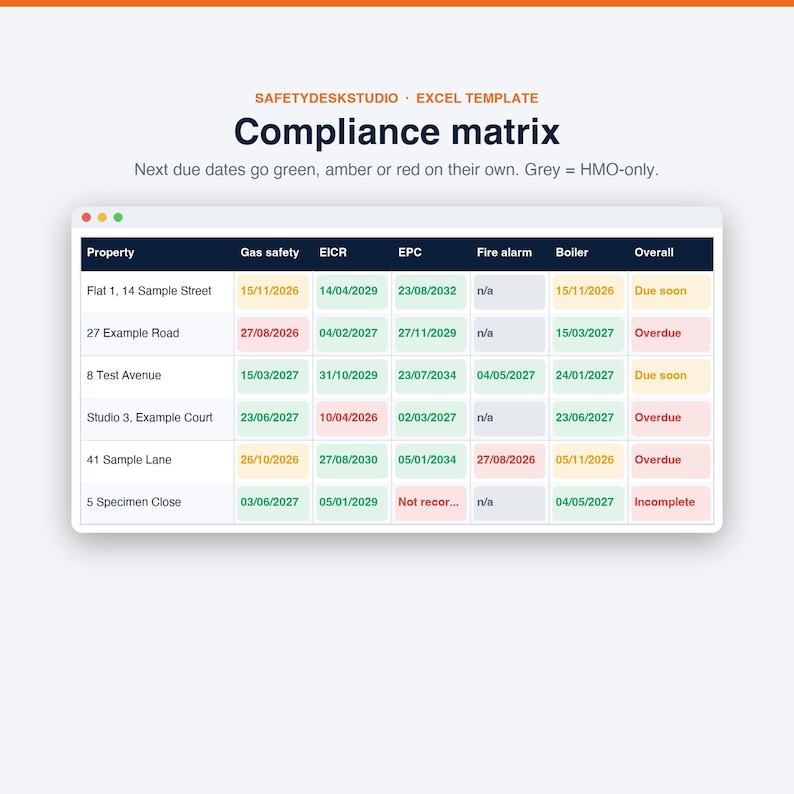Click Overdue status for 27 Example Road
The image size is (794, 794).
tap(671, 334)
